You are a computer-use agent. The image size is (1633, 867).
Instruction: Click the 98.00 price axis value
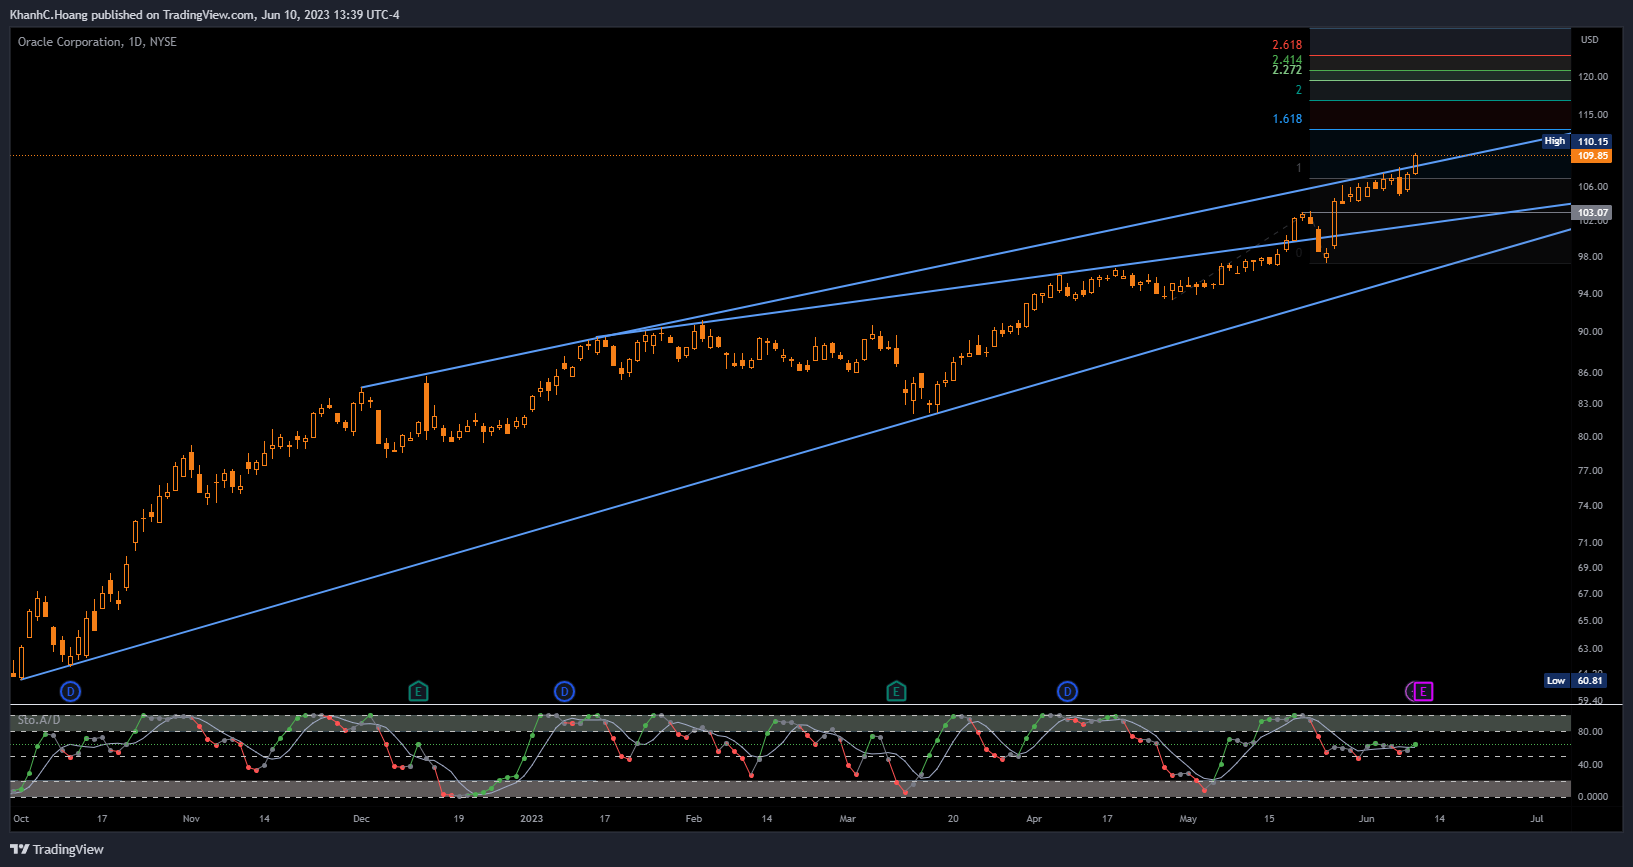tap(1591, 257)
